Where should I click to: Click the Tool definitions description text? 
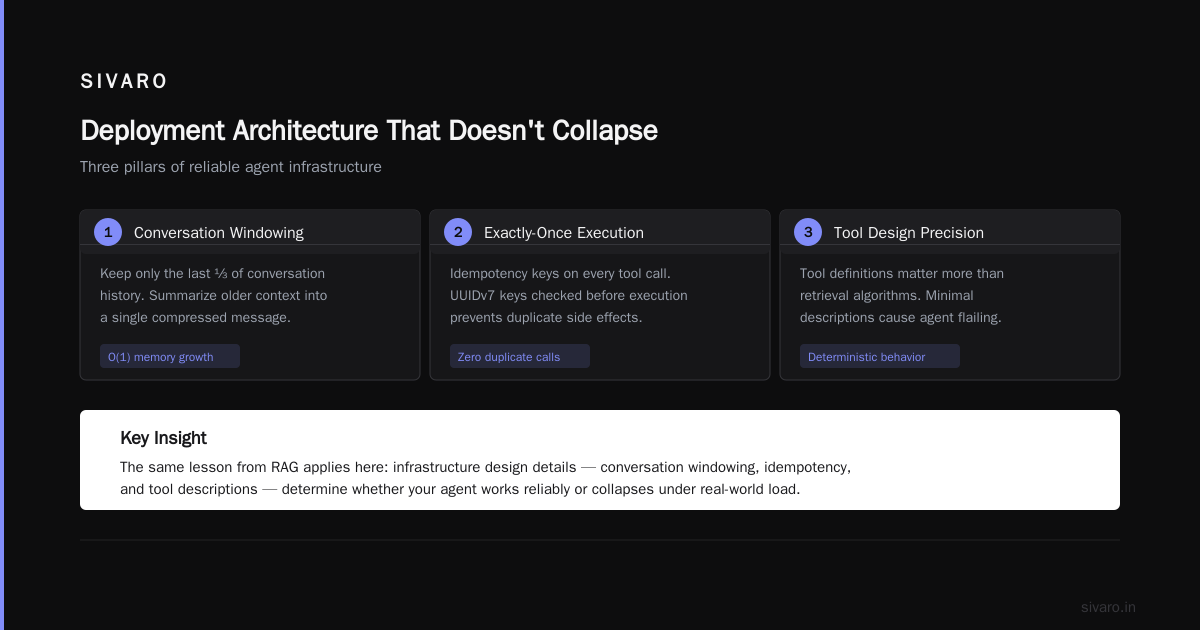[902, 295]
